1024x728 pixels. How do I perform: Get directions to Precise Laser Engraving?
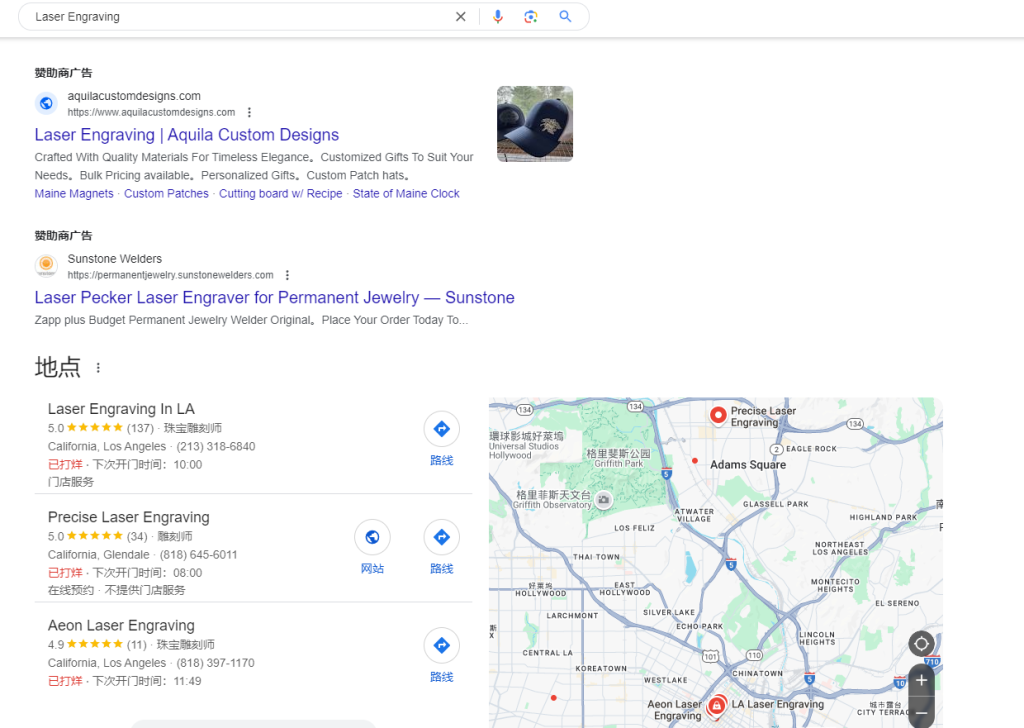tap(441, 538)
